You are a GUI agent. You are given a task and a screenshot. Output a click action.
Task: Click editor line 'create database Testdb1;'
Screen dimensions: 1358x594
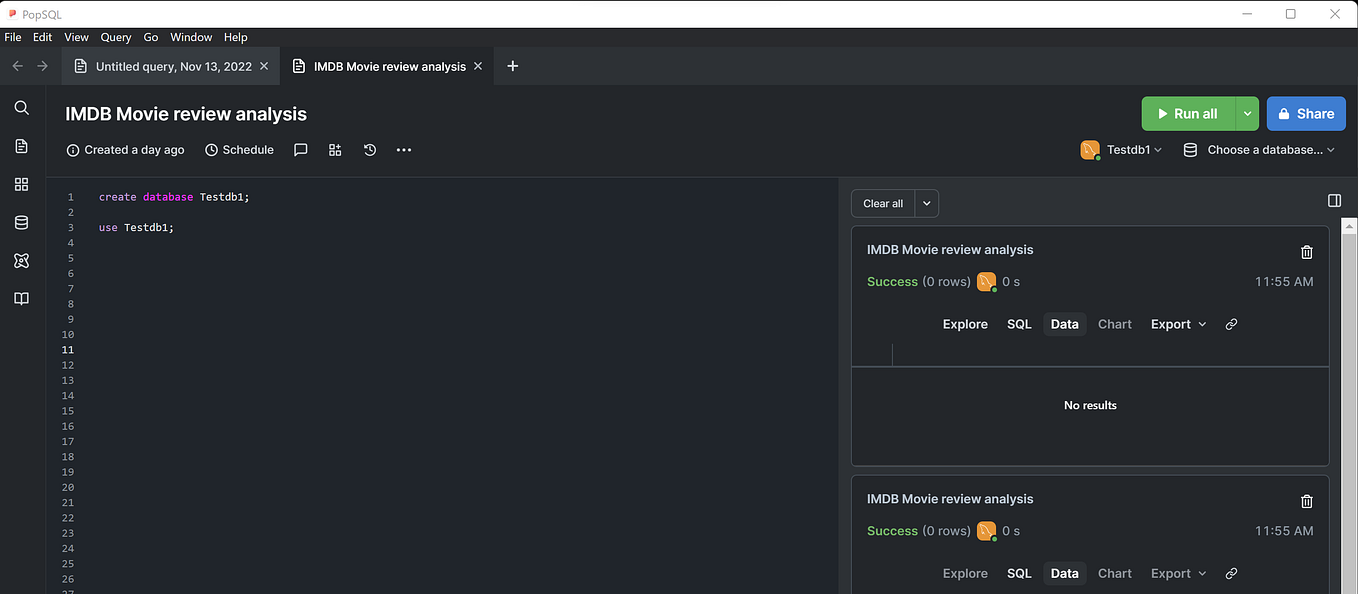click(174, 197)
